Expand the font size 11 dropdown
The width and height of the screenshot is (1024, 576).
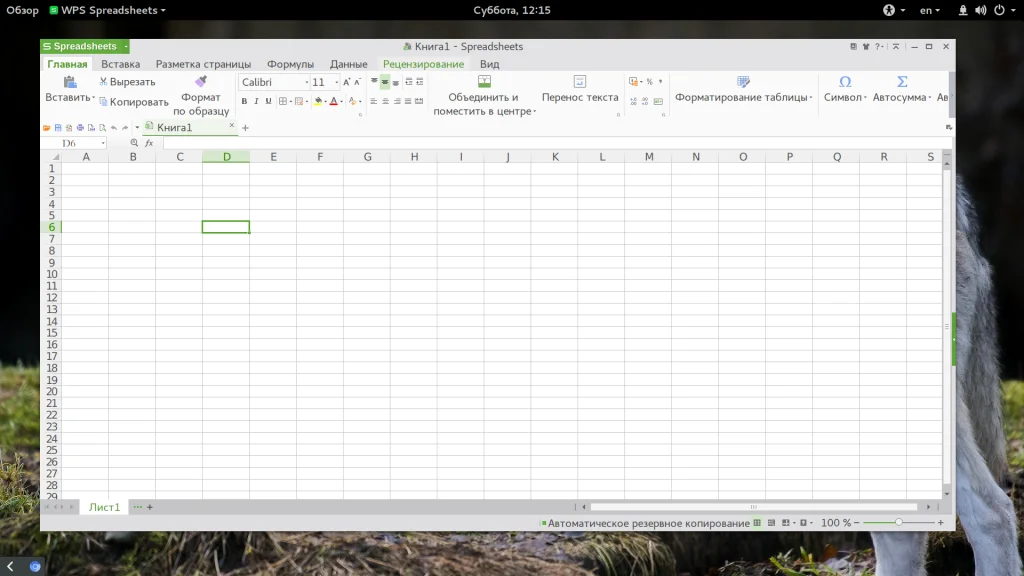(x=335, y=82)
